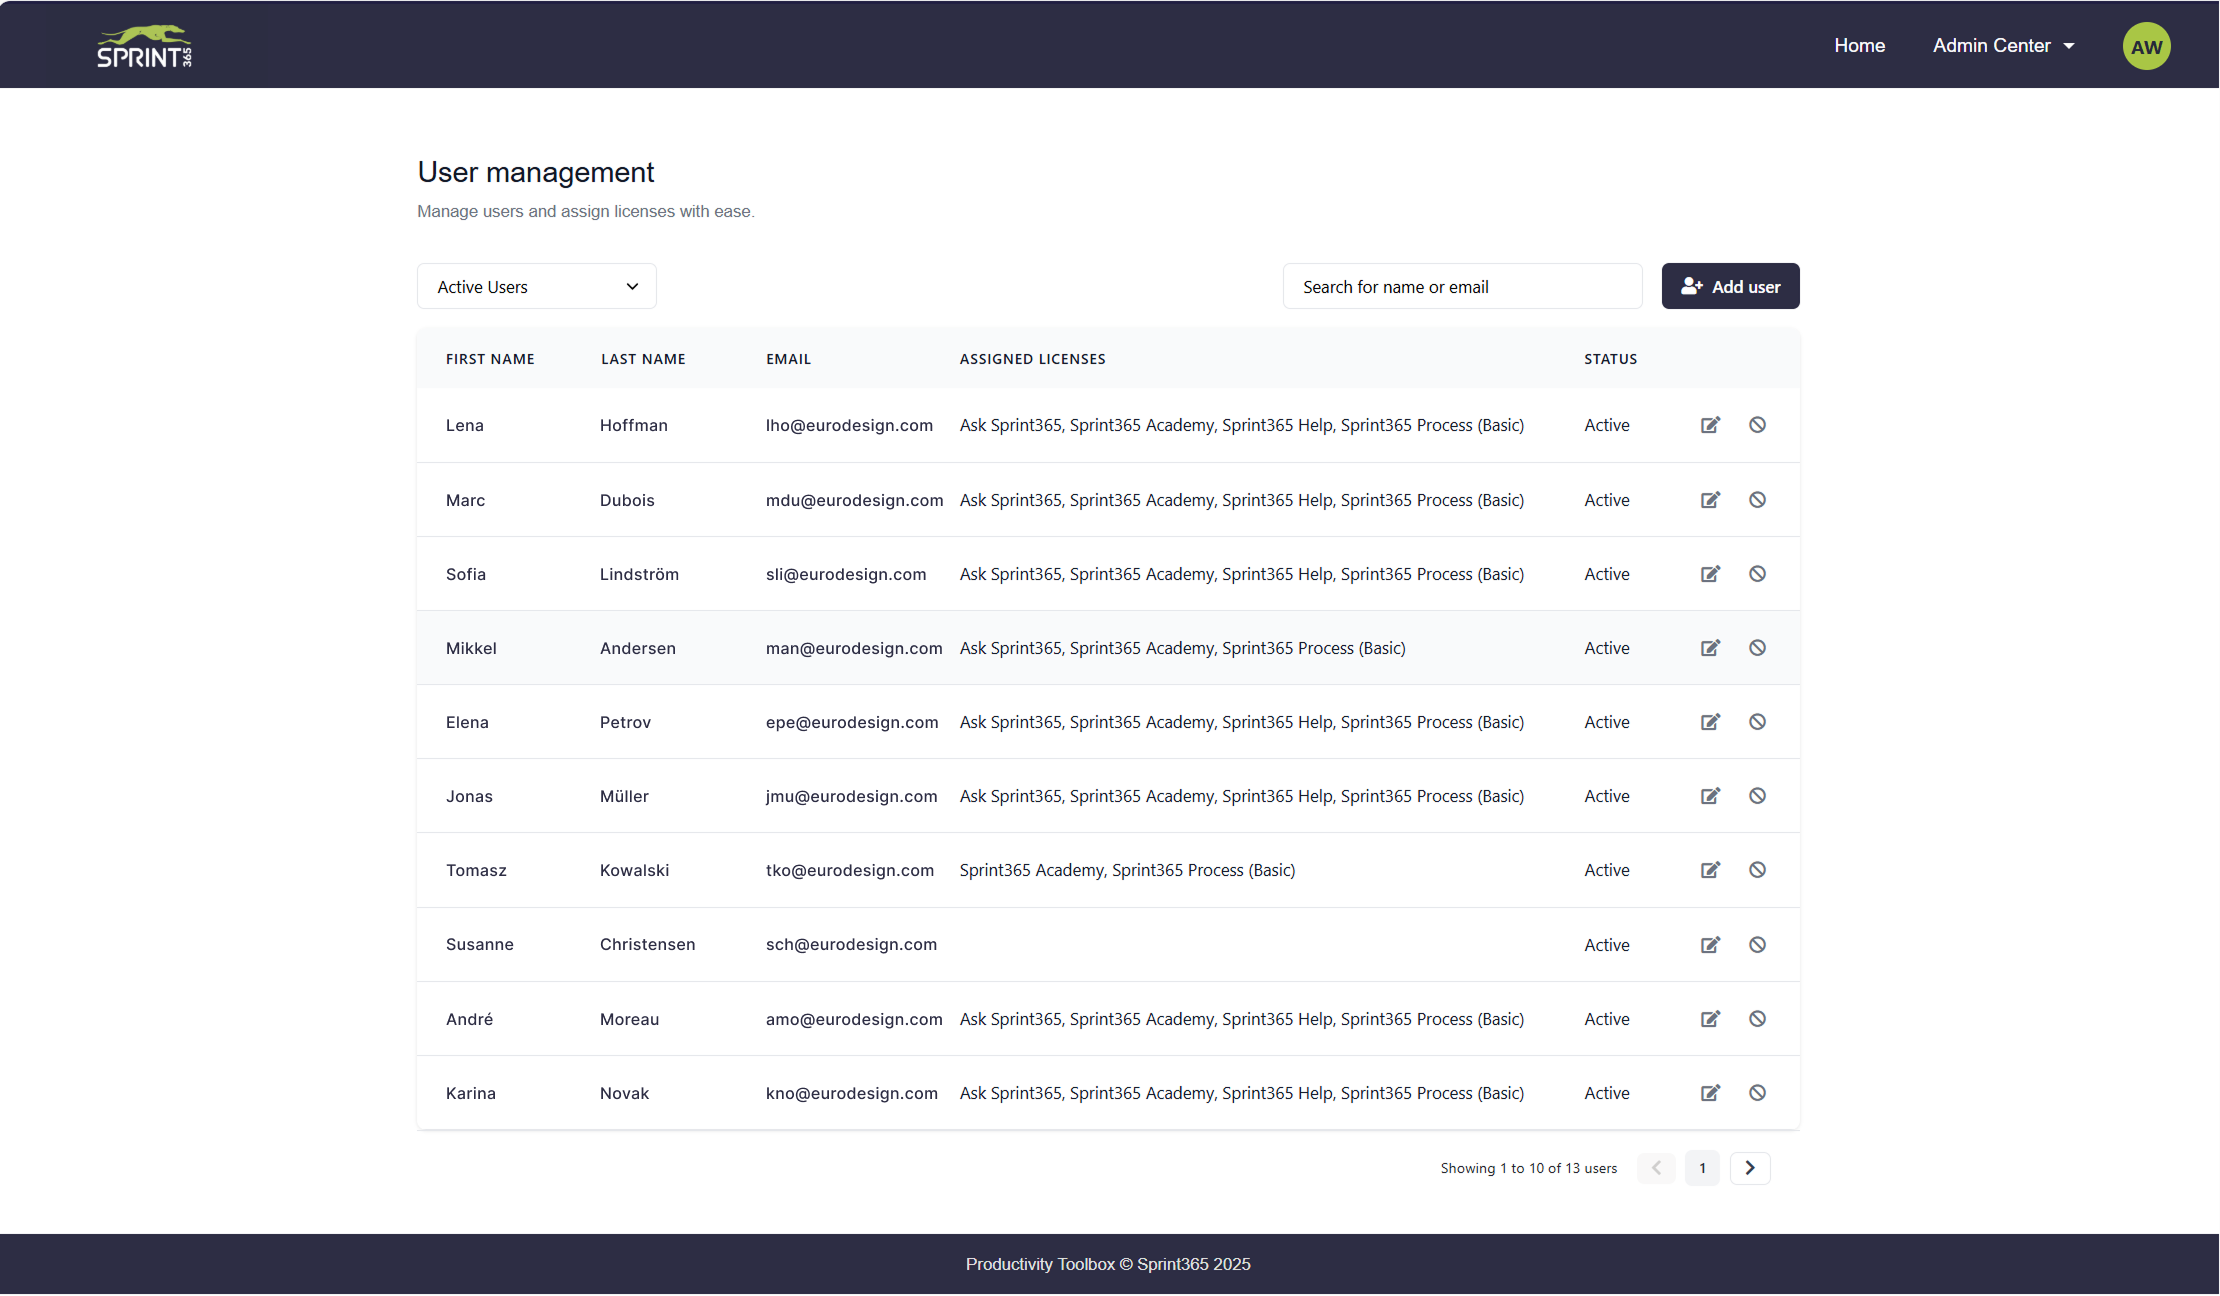This screenshot has height=1296, width=2220.
Task: Click the User management heading
Action: (536, 172)
